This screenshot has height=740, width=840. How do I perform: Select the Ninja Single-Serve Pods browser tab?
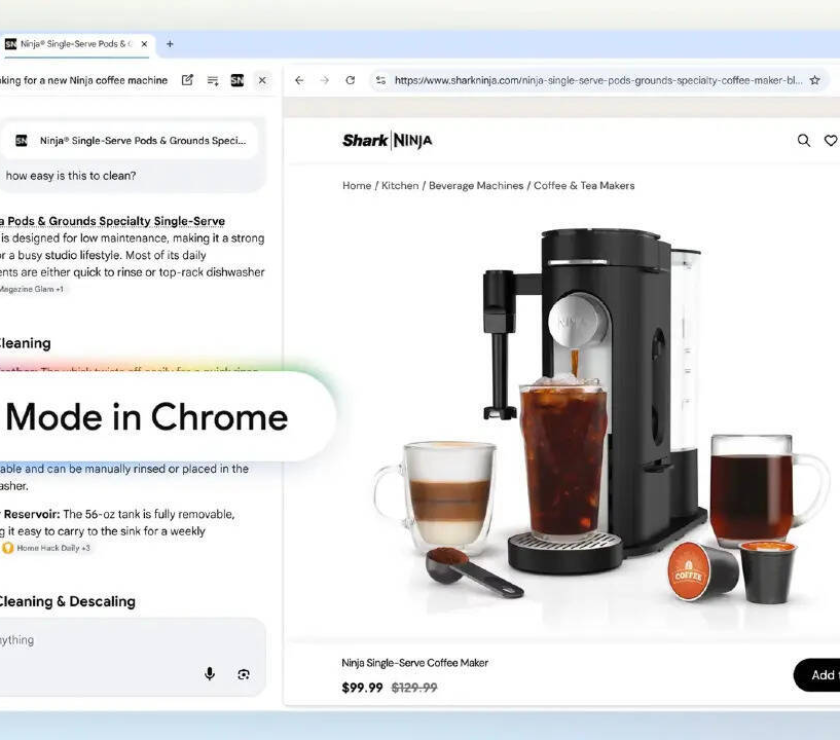tap(72, 44)
